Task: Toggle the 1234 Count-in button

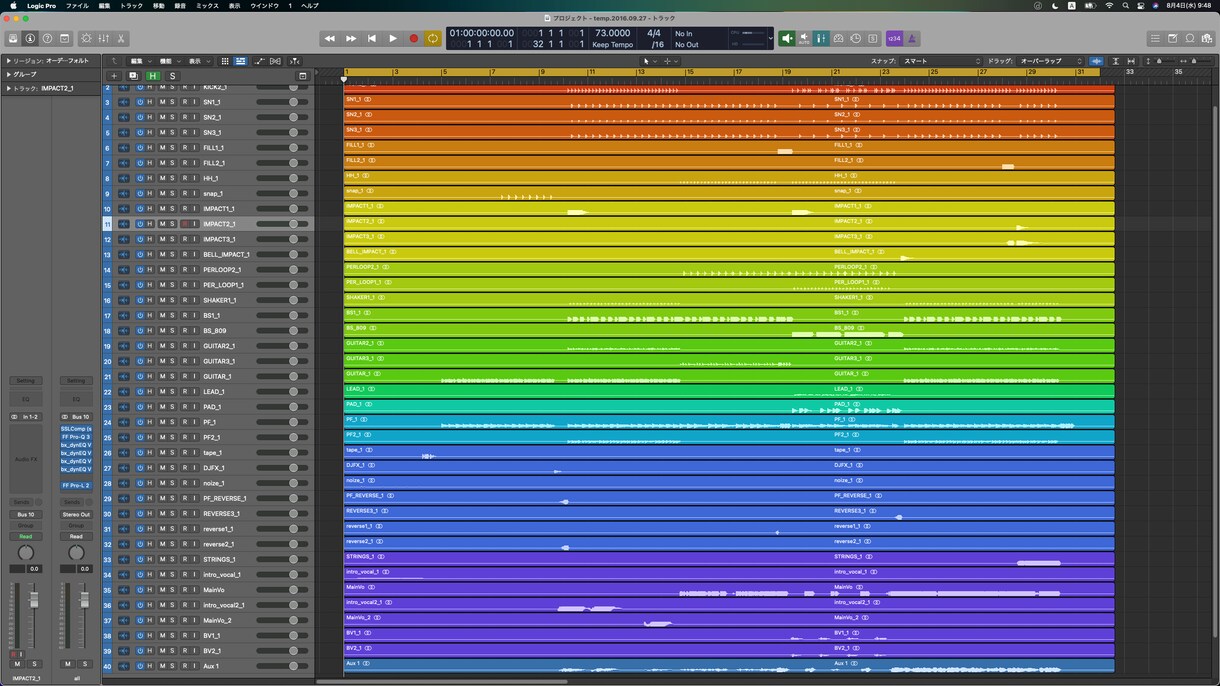Action: click(x=894, y=38)
